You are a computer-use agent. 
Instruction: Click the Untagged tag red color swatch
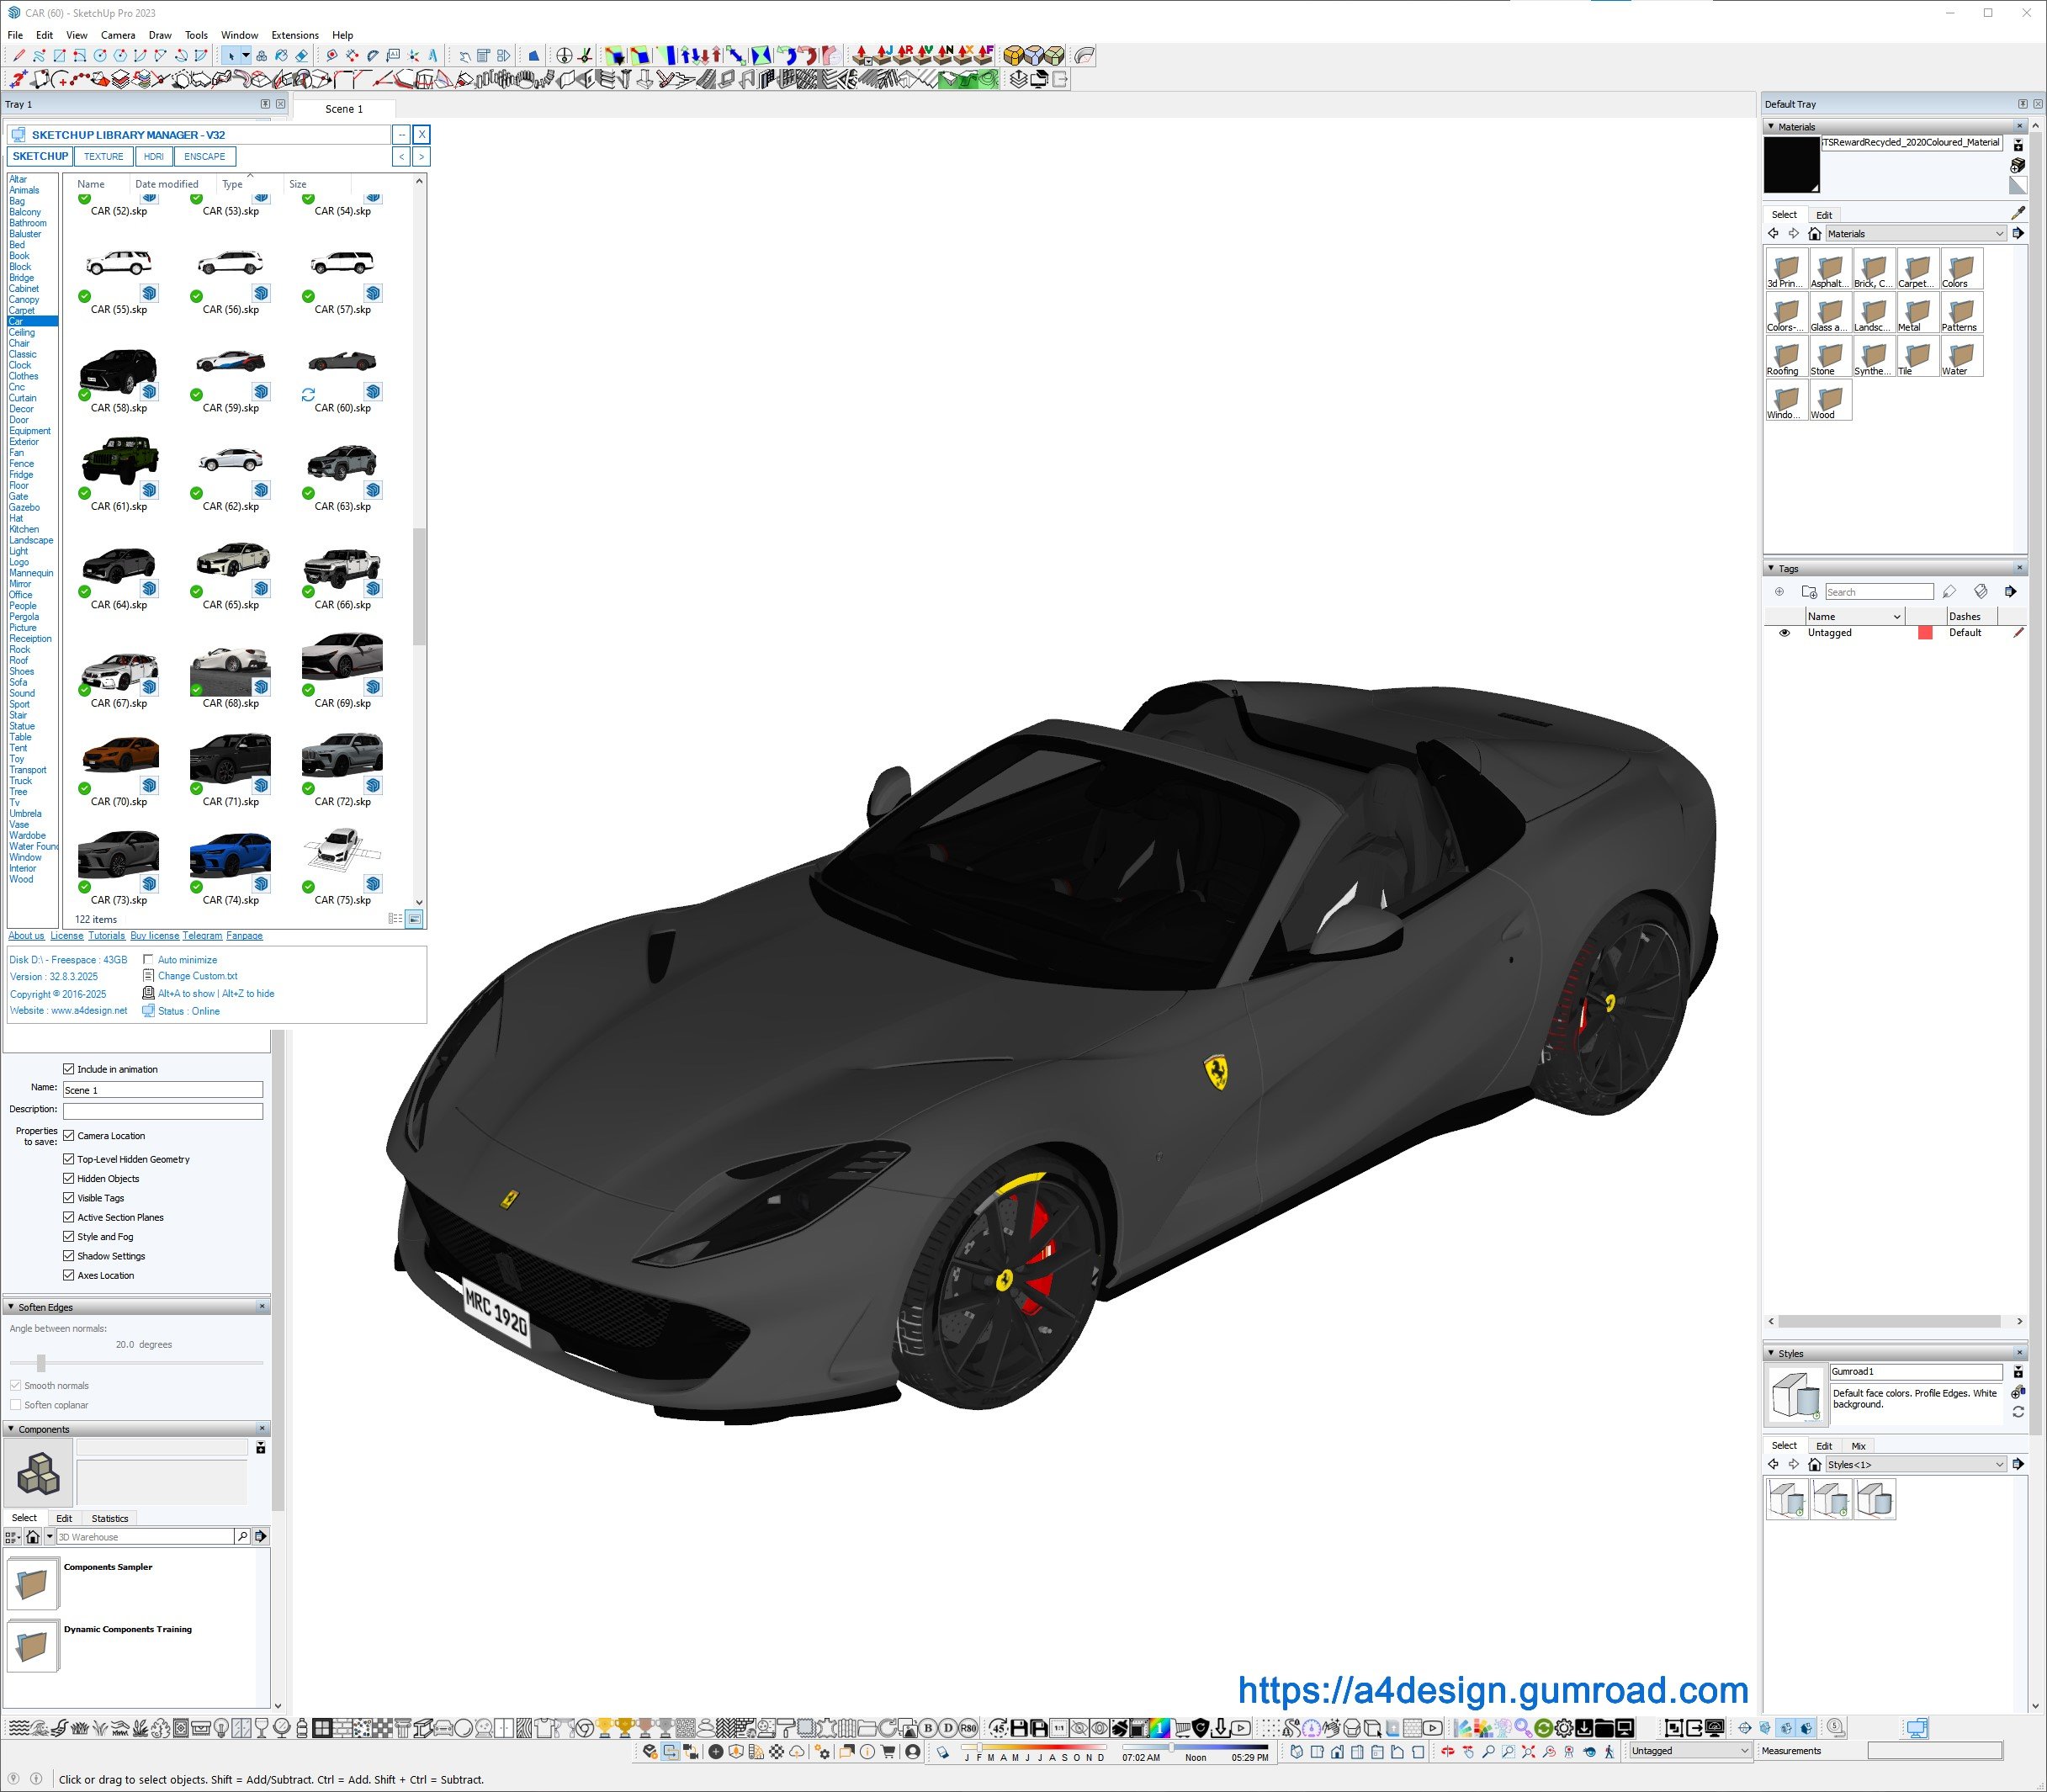1924,633
